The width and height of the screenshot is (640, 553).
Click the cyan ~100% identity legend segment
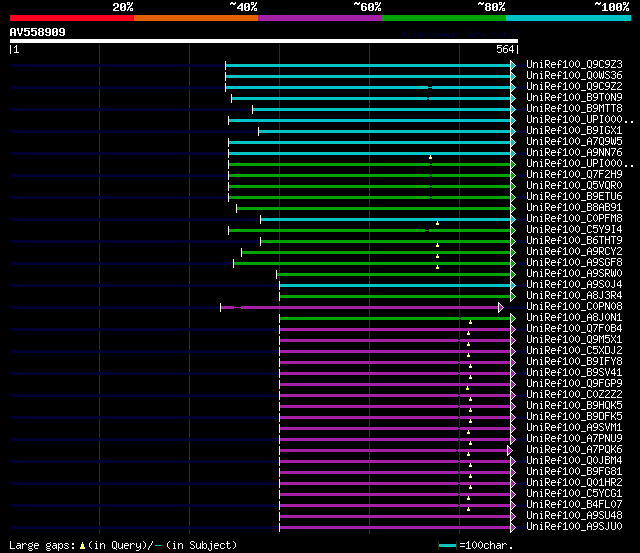click(x=569, y=18)
